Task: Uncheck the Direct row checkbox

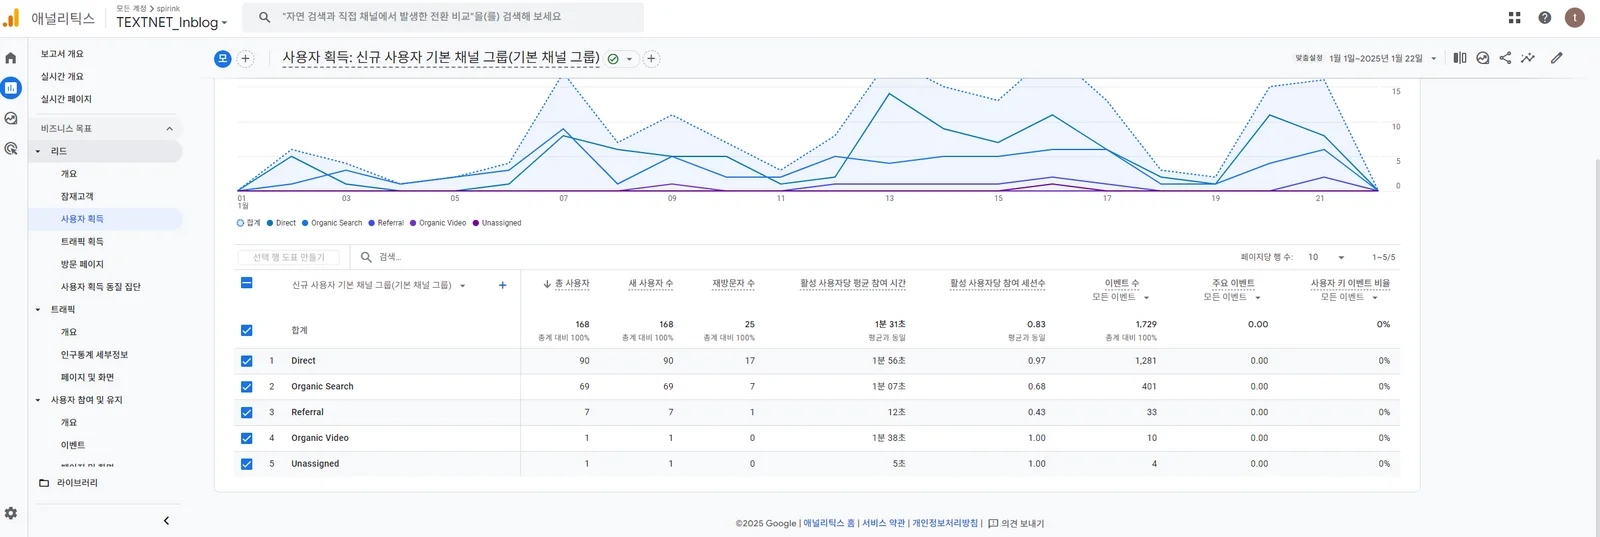Action: pos(247,361)
